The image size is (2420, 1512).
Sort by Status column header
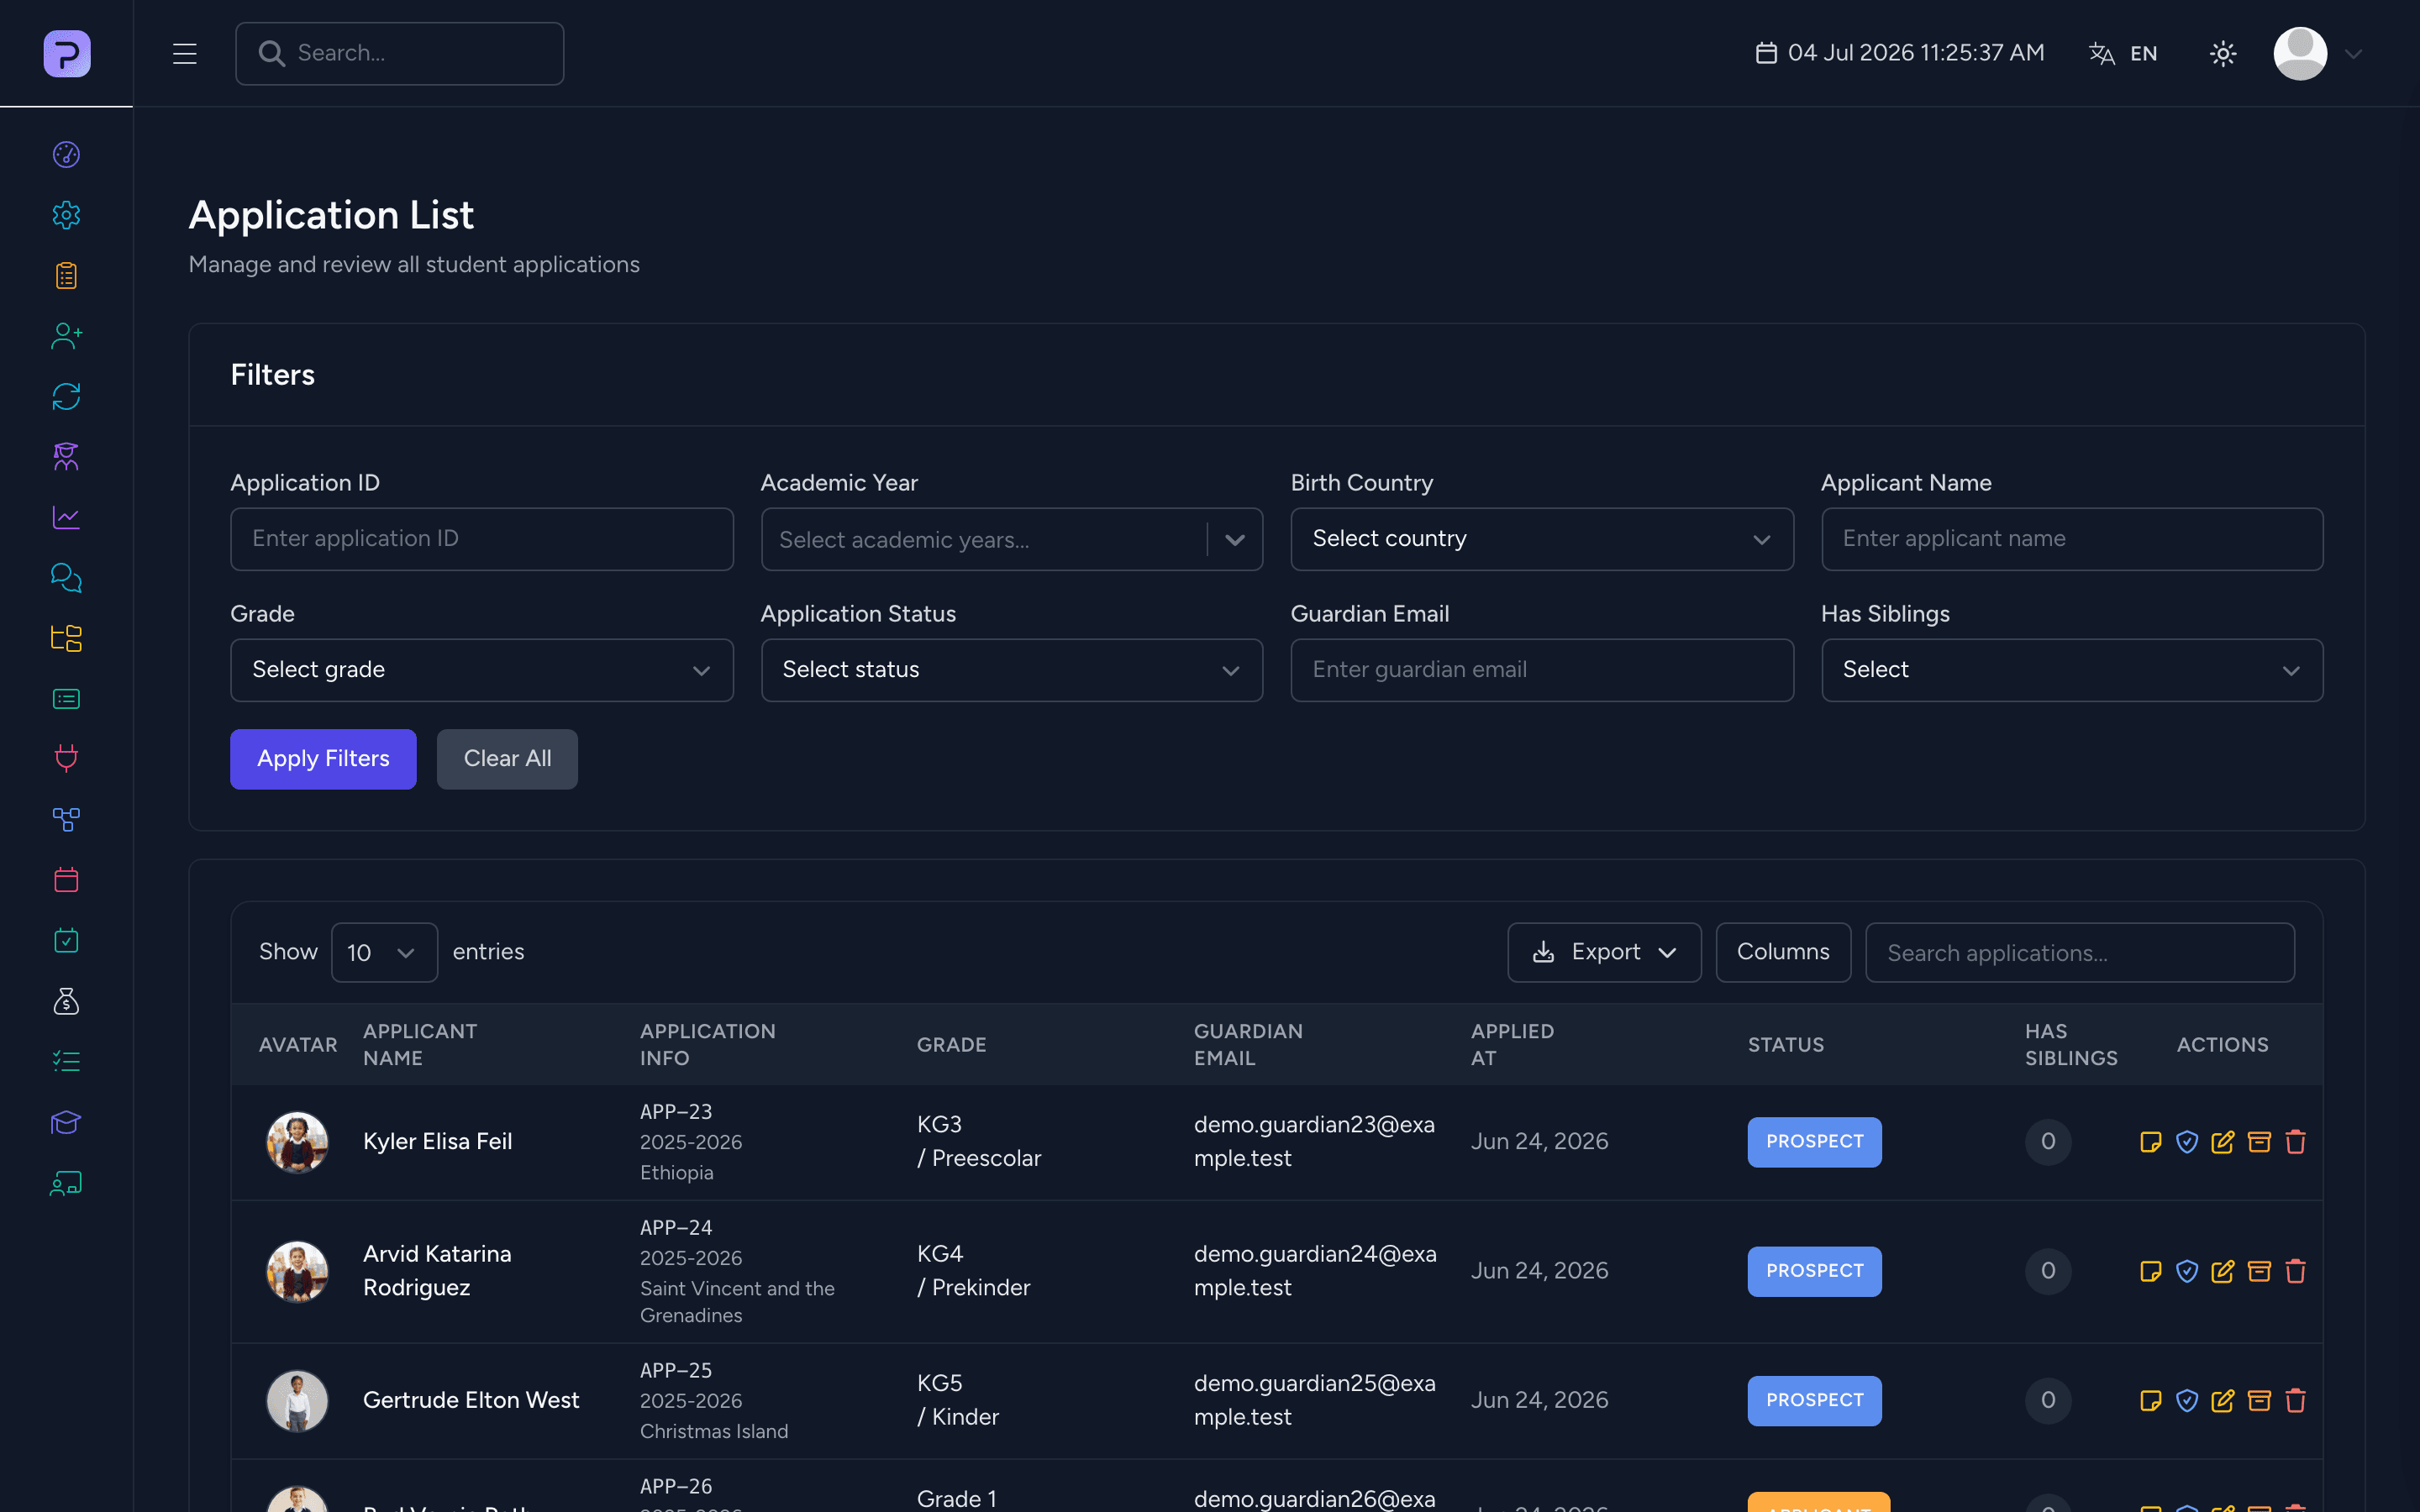[1785, 1044]
